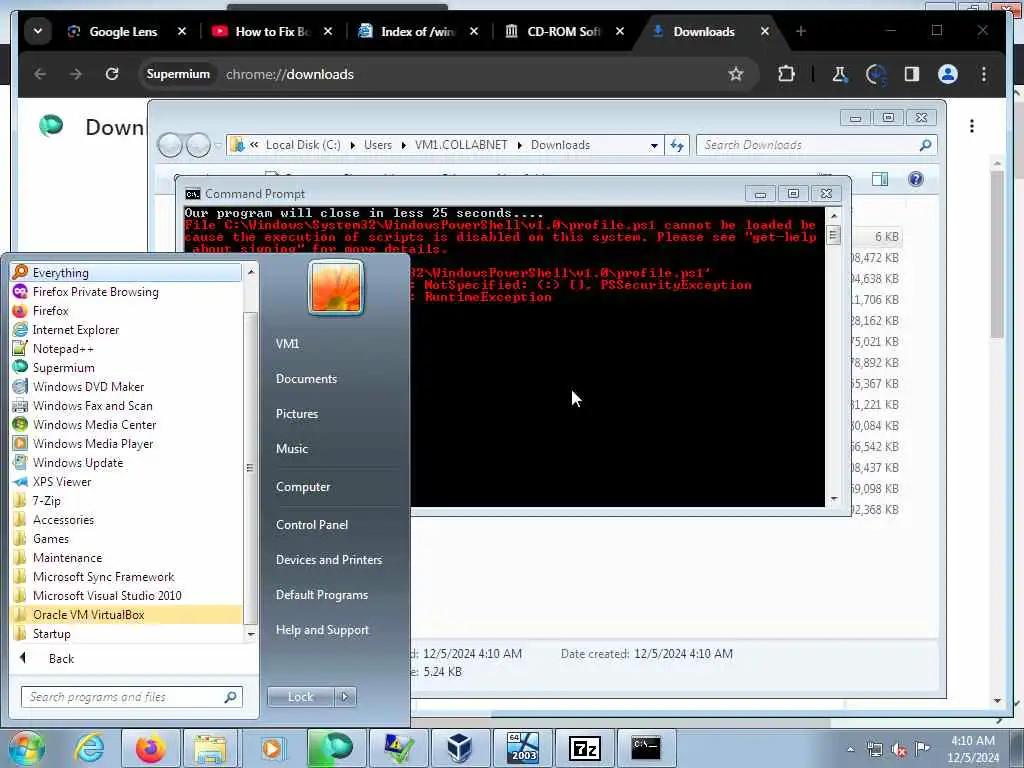Image resolution: width=1024 pixels, height=768 pixels.
Task: Open browser Extensions puzzle icon
Action: tap(786, 74)
